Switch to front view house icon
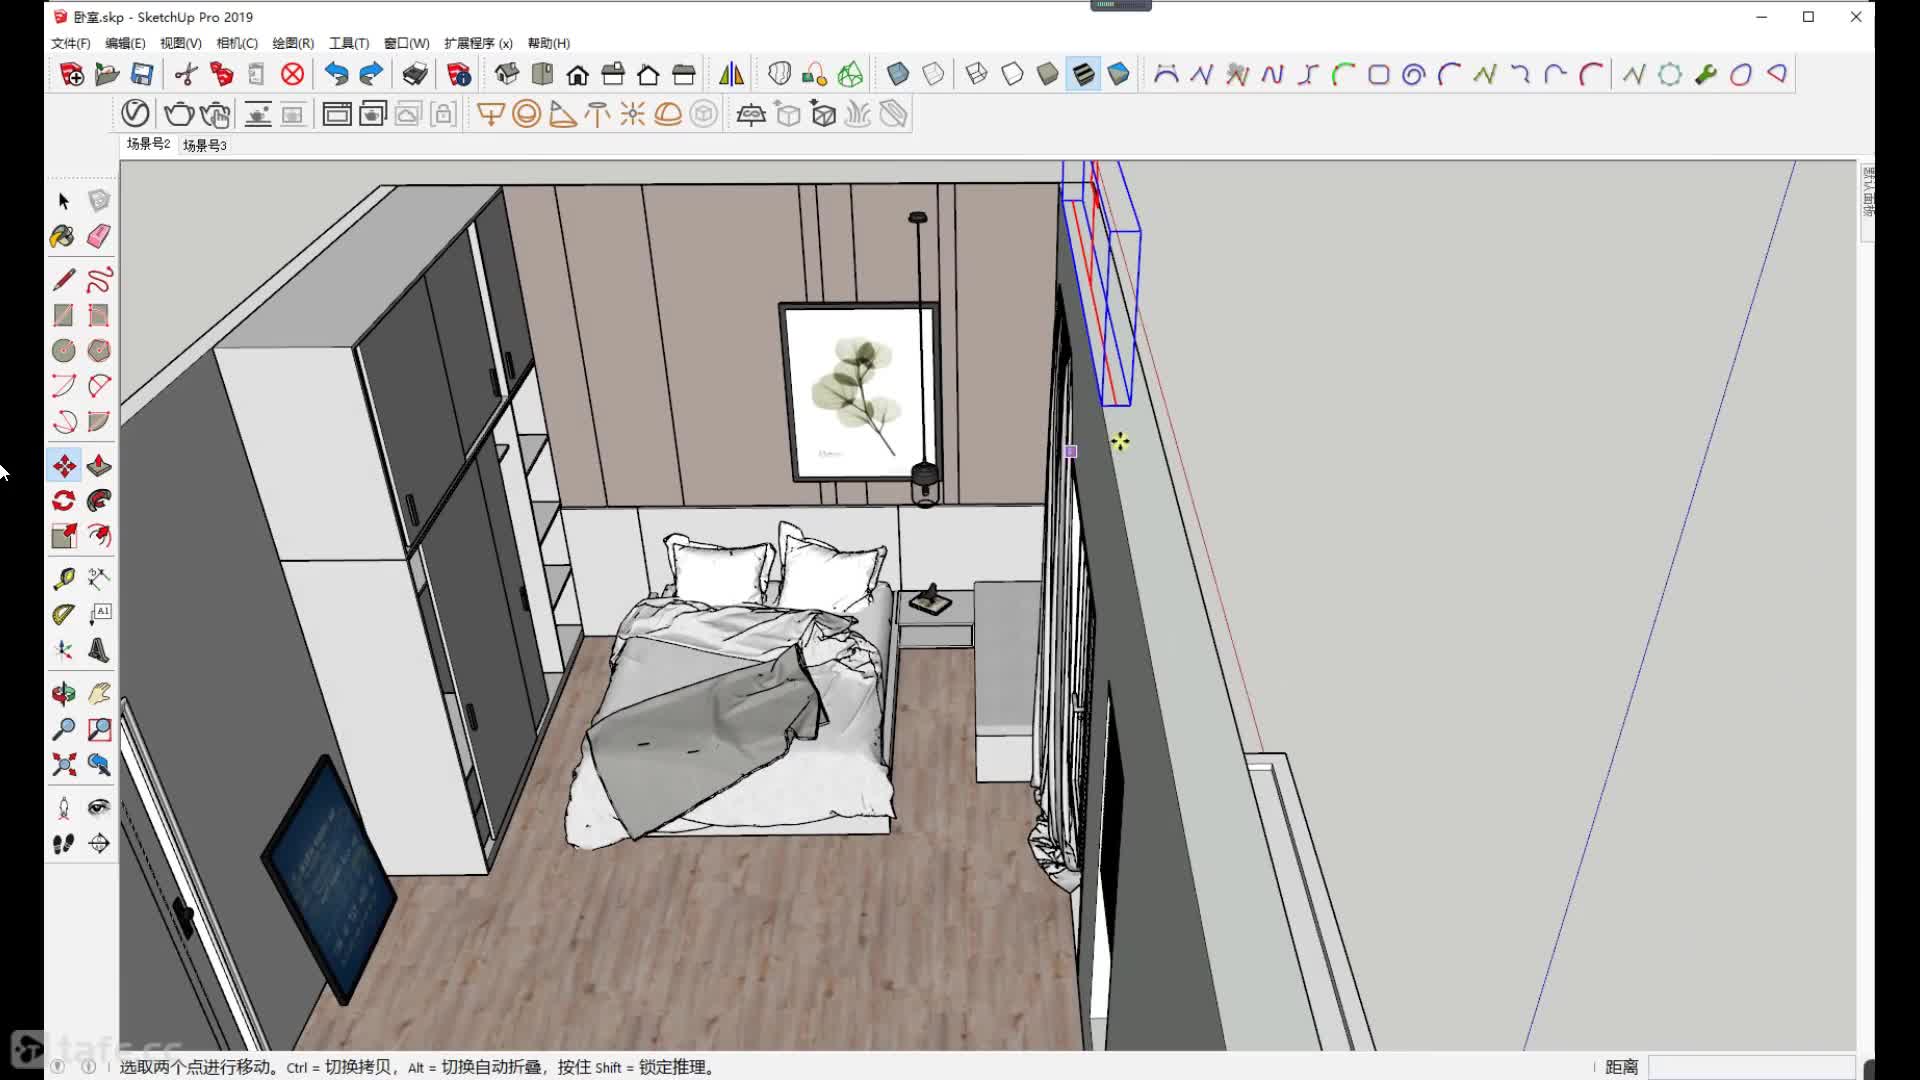This screenshot has width=1920, height=1080. [x=578, y=74]
